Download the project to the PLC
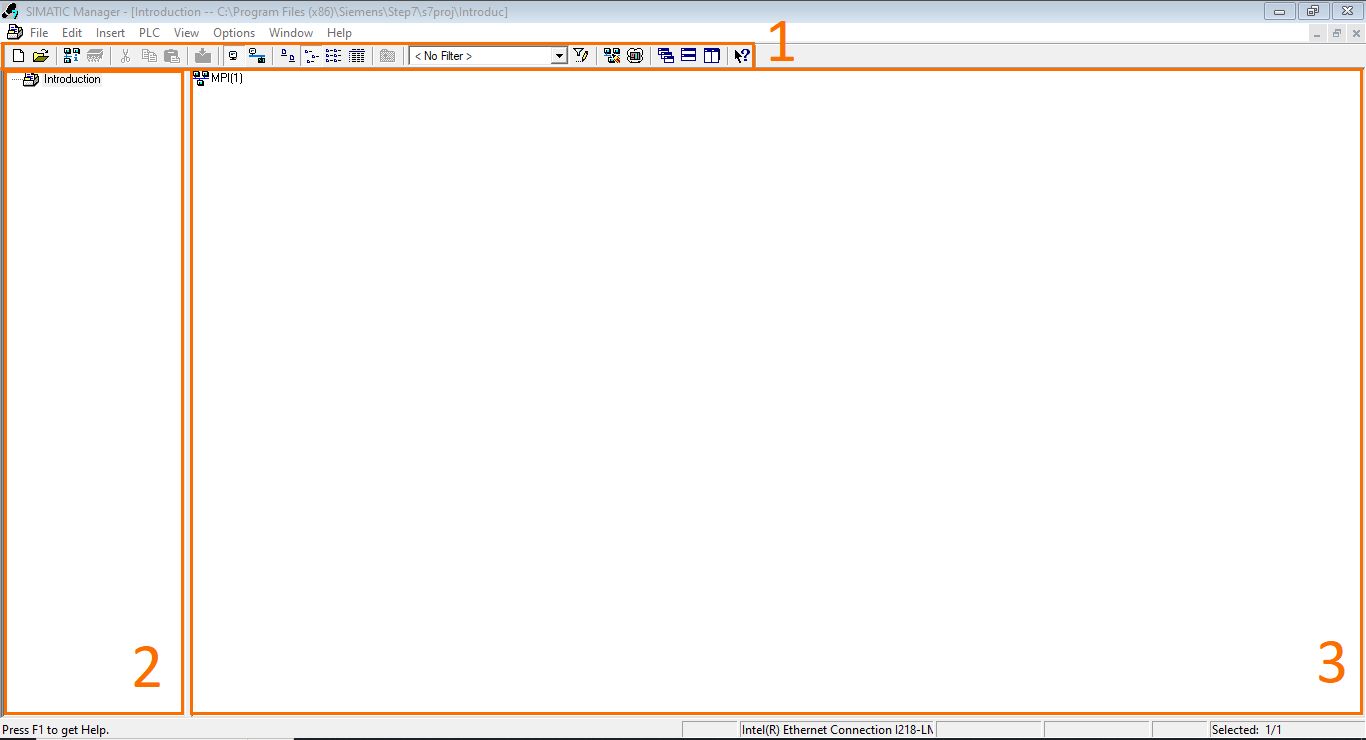Screen dimensions: 1366x740 [203, 55]
